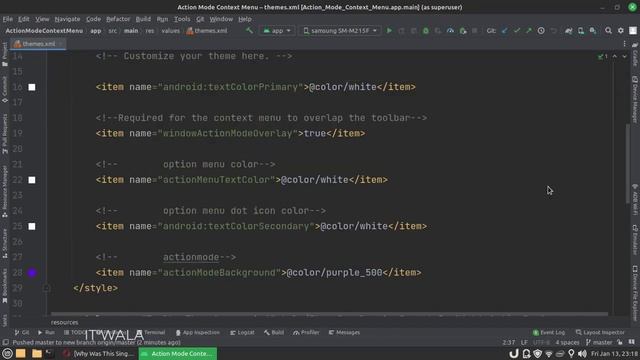640x360 pixels.
Task: Click Search Everywhere magnifier icon
Action: (608, 31)
